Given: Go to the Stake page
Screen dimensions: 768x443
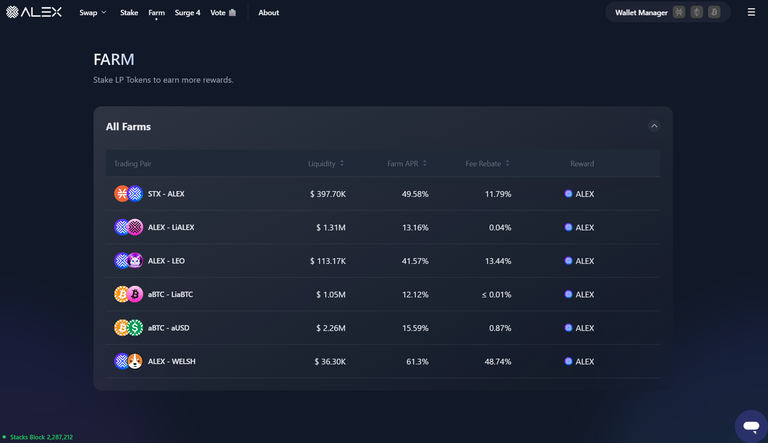Looking at the screenshot, I should (x=129, y=13).
